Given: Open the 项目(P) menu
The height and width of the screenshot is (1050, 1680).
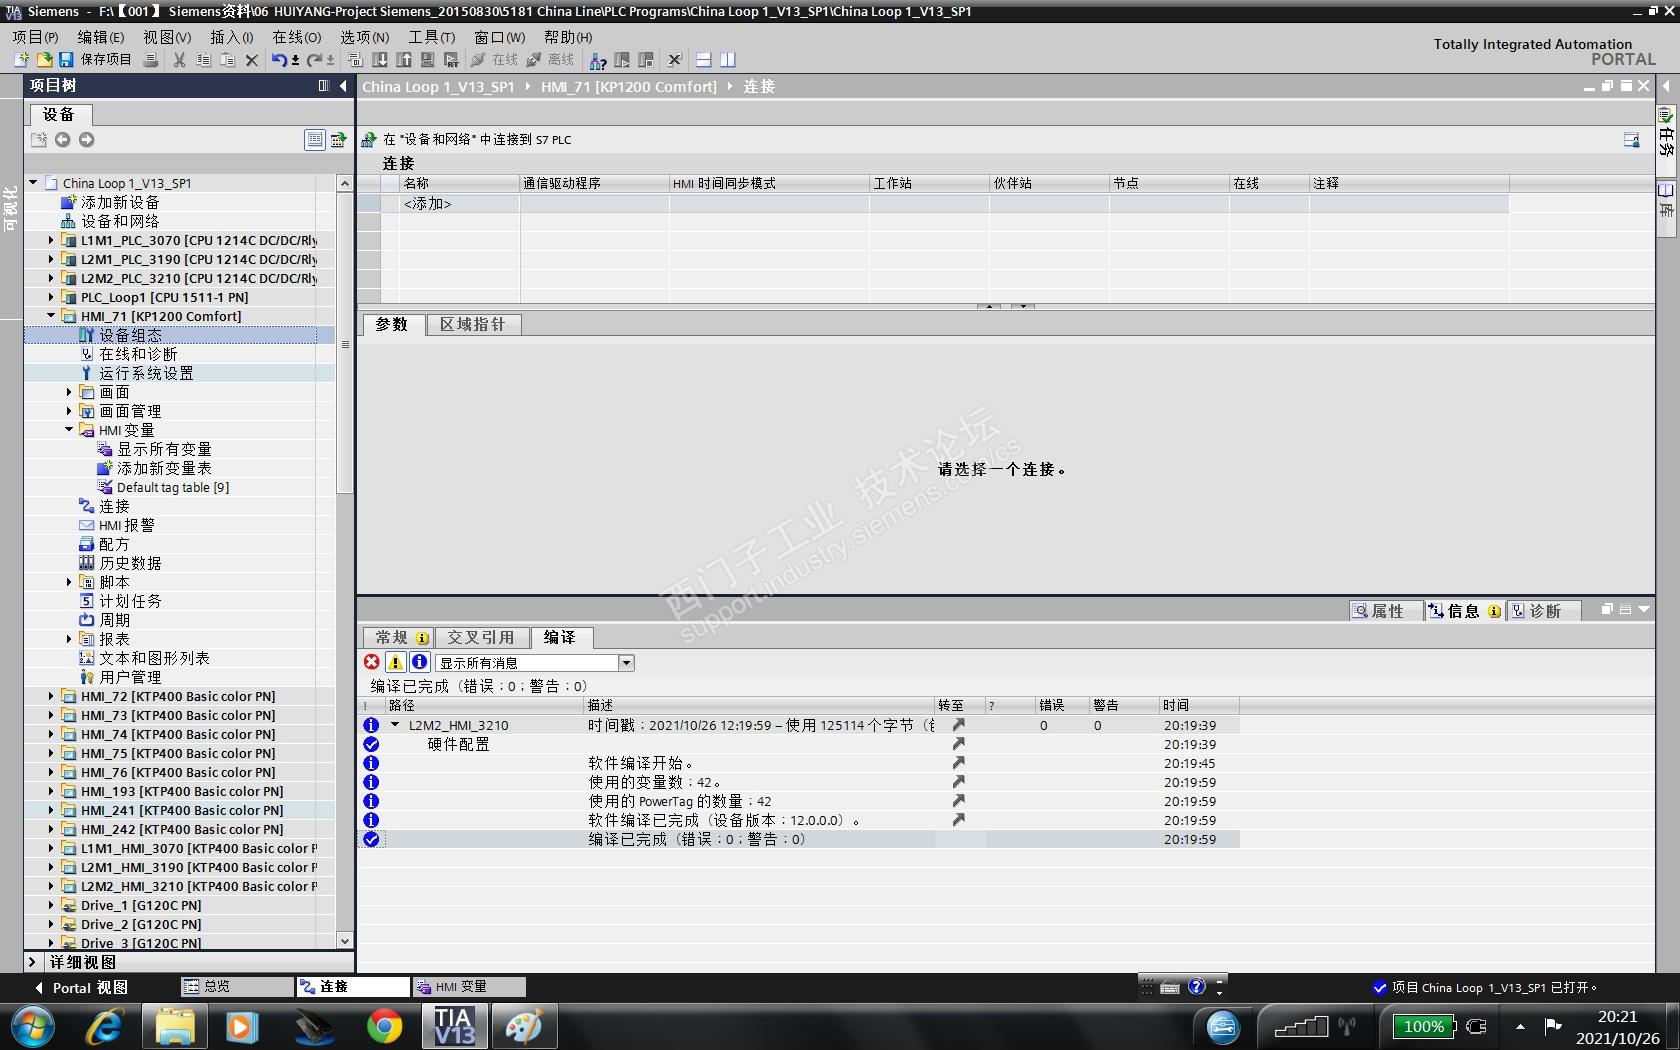Looking at the screenshot, I should tap(35, 37).
